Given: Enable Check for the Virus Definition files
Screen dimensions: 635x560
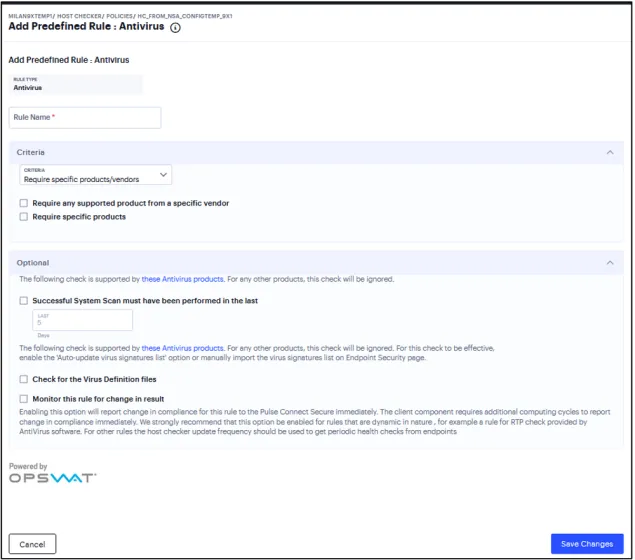Looking at the screenshot, I should (24, 379).
